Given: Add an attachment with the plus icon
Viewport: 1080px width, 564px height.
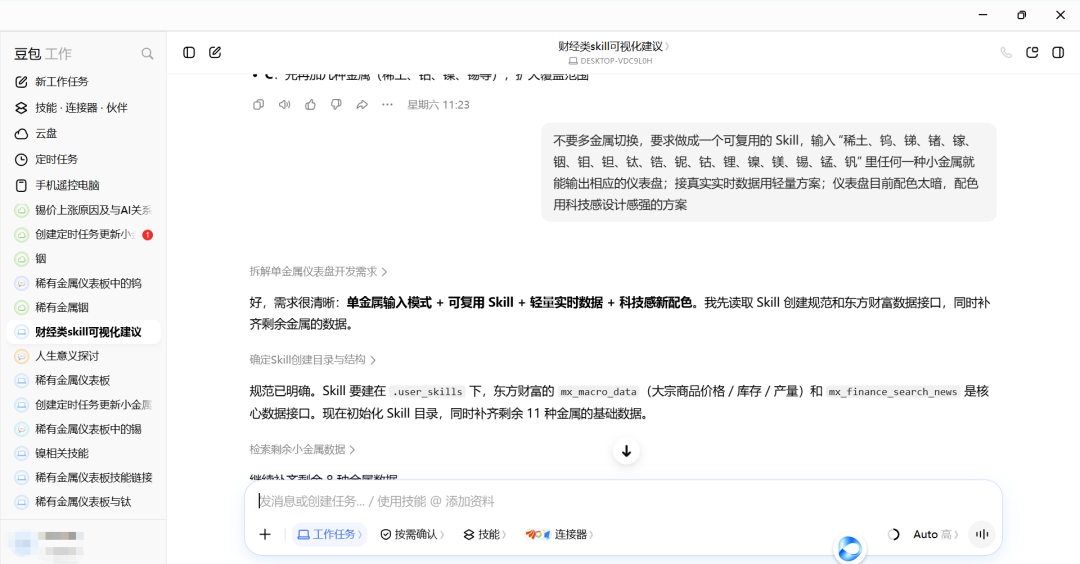Looking at the screenshot, I should point(265,534).
